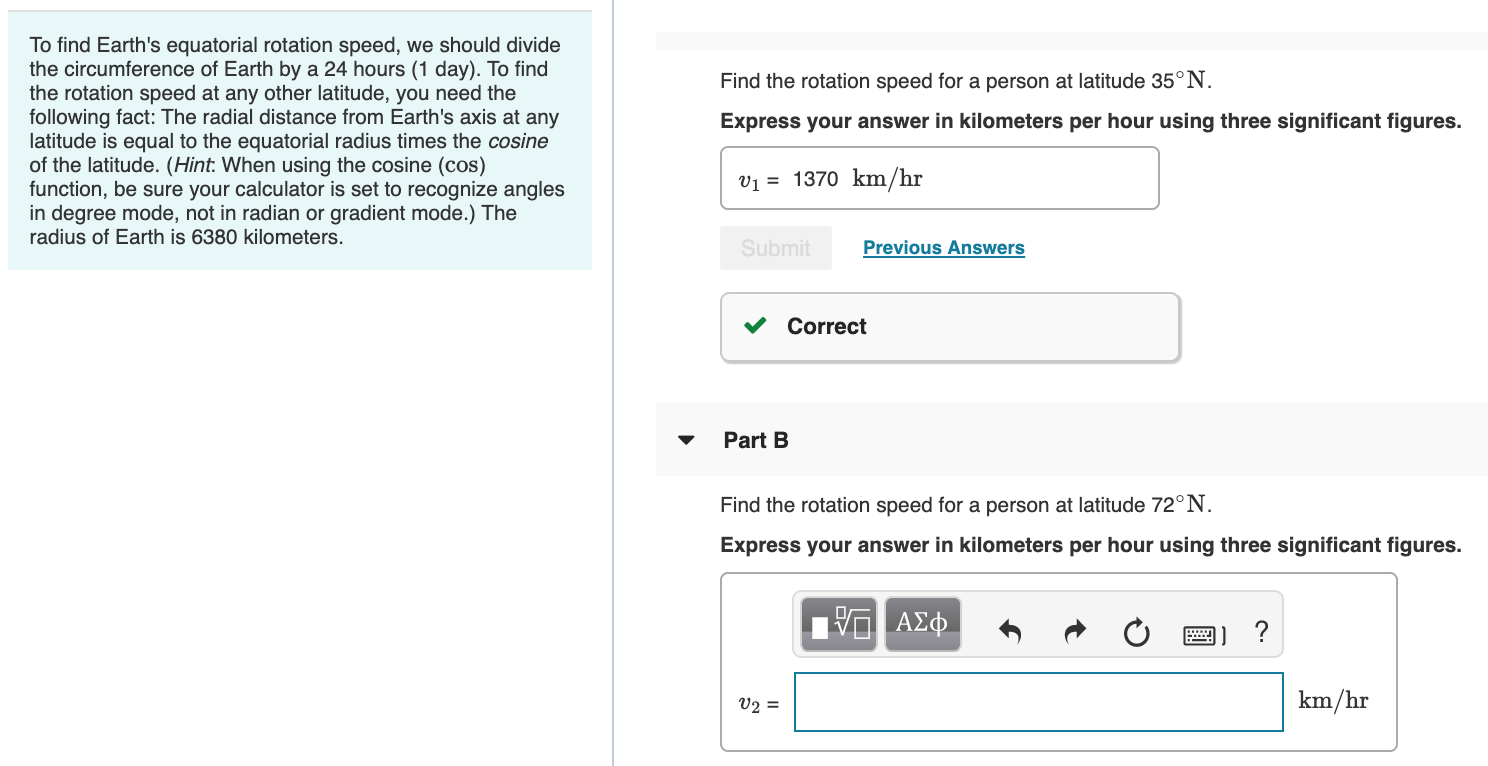1488x766 pixels.
Task: Click the Part B section header
Action: [755, 440]
